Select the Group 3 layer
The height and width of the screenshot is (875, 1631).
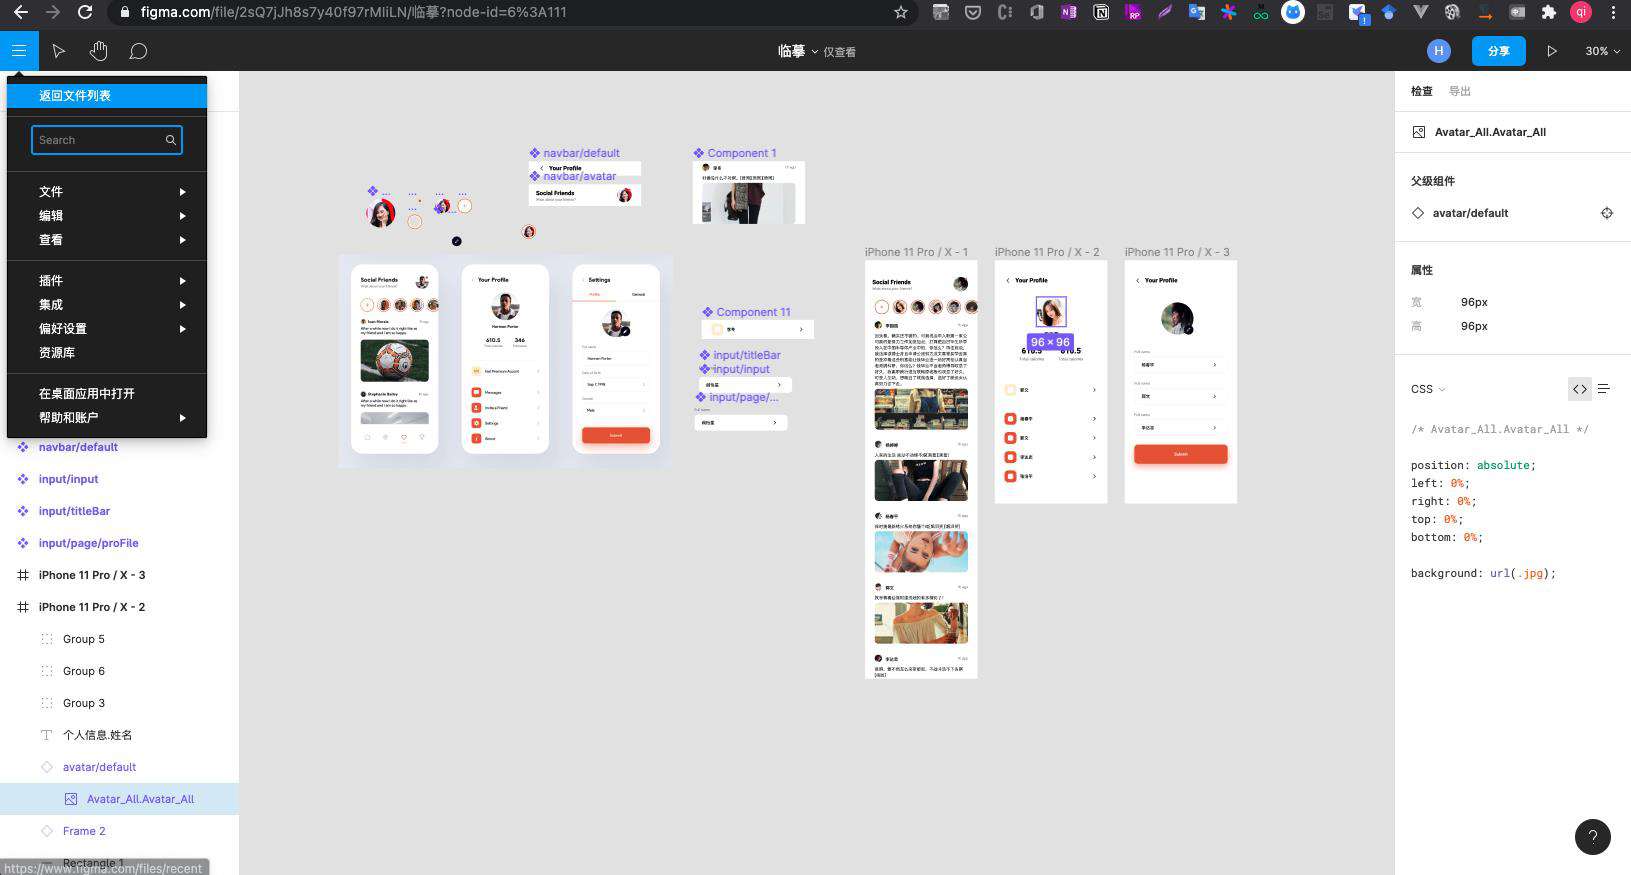pyautogui.click(x=84, y=703)
